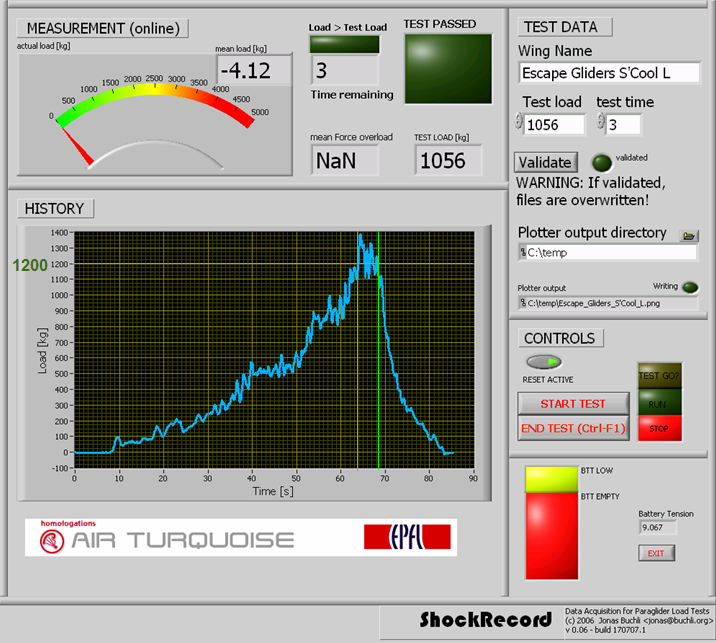Viewport: 716px width, 643px height.
Task: Open path options beside C:\temp directory
Action: coord(522,253)
